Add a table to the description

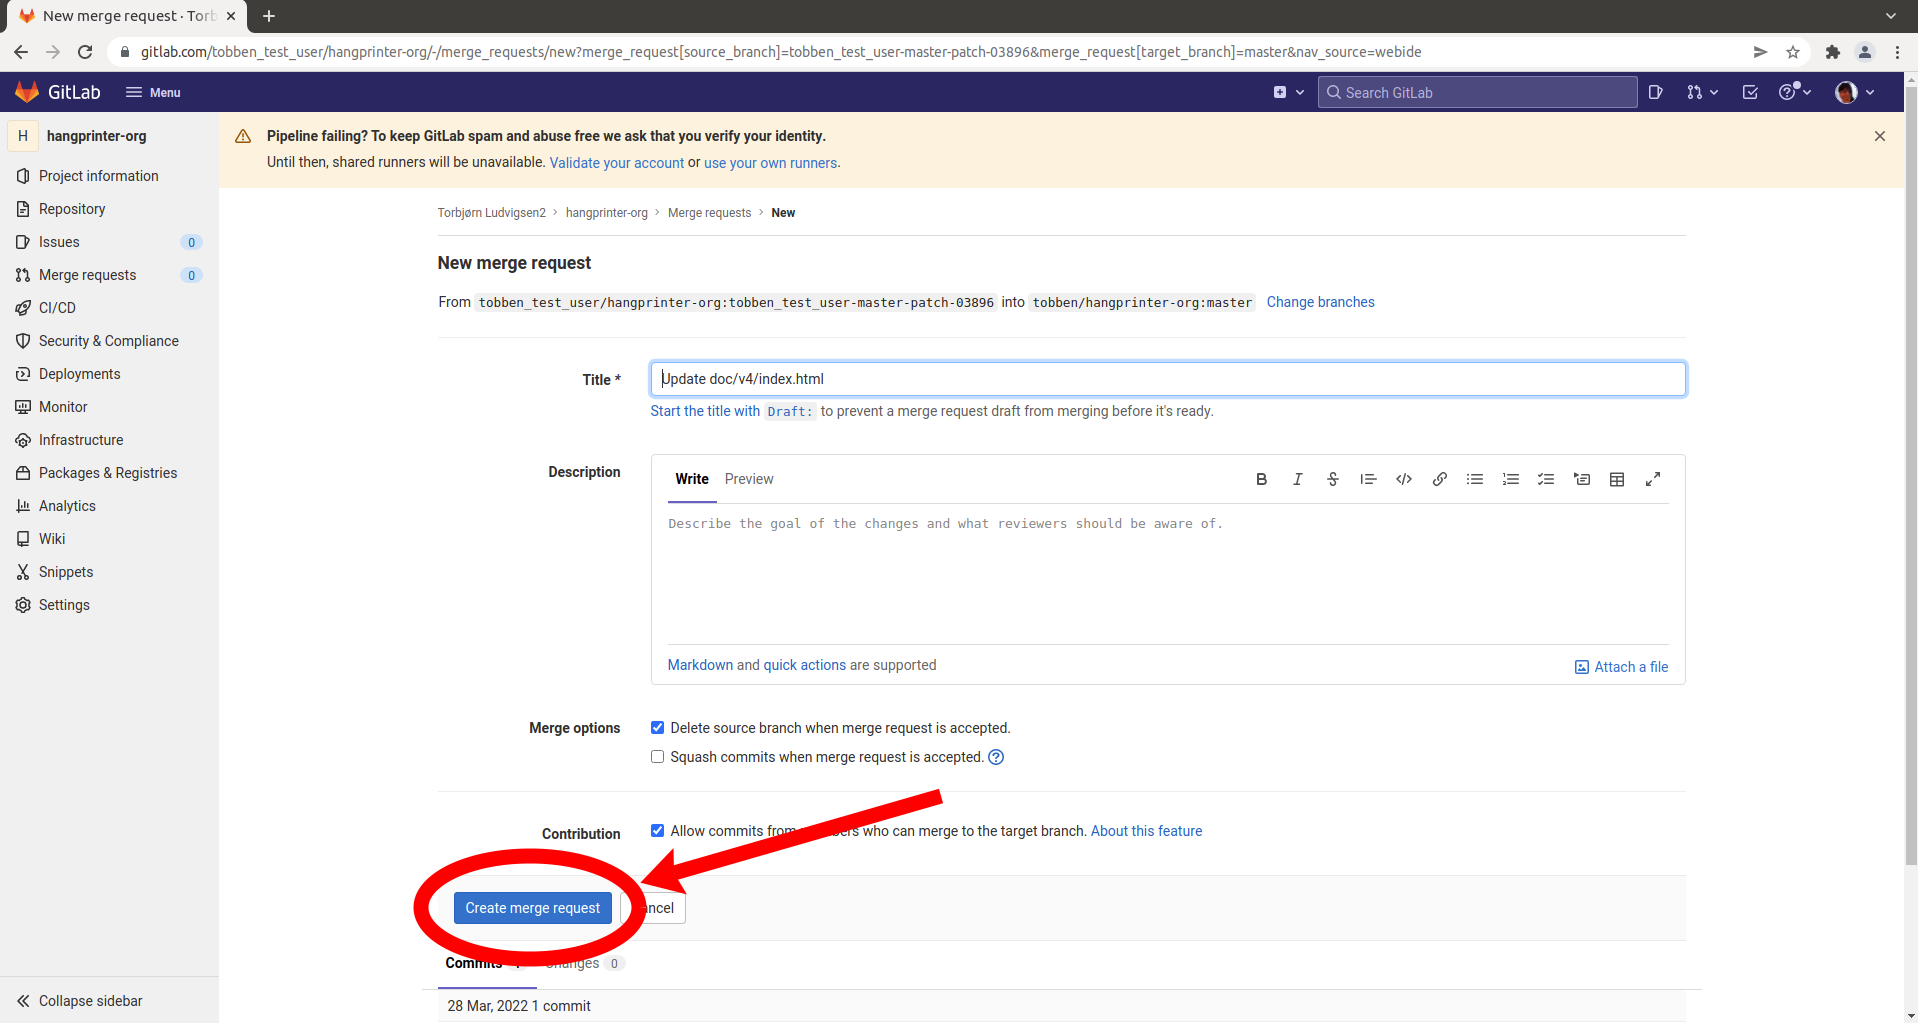(1617, 479)
